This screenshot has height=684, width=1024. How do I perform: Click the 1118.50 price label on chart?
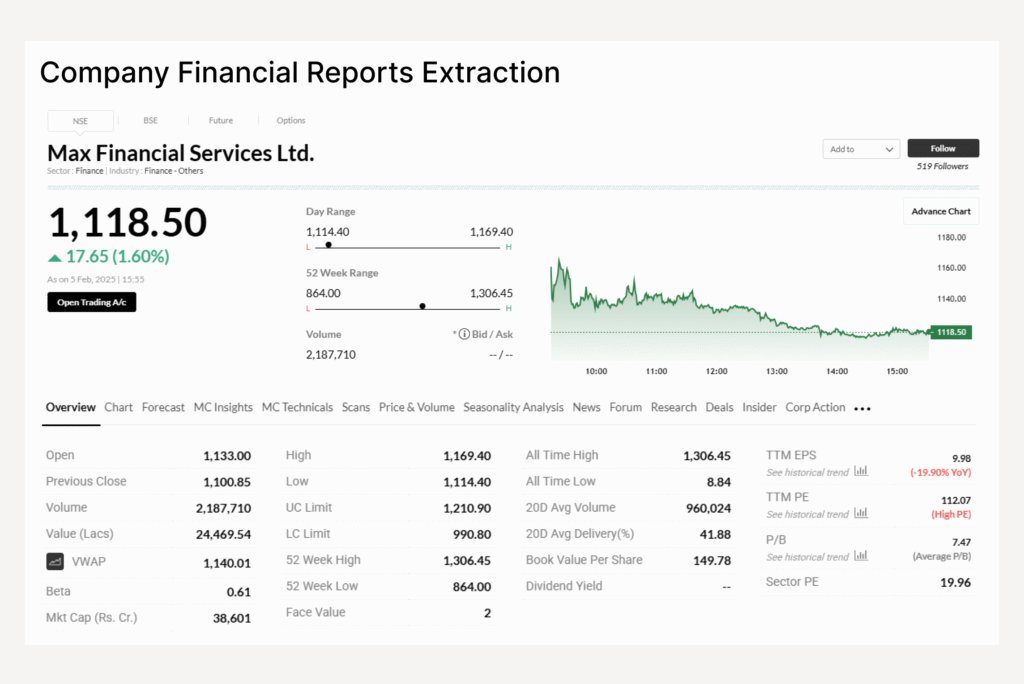(950, 332)
